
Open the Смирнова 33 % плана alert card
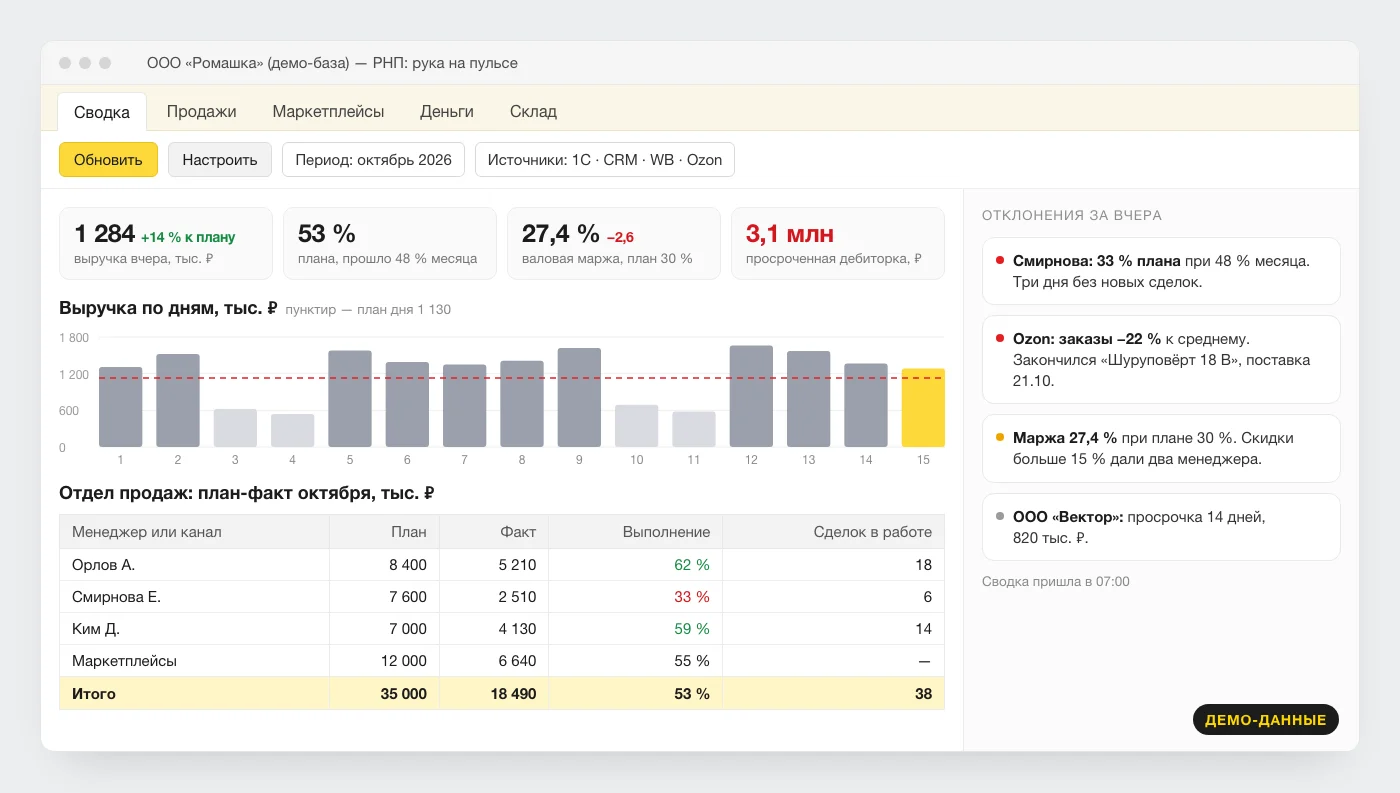(1161, 271)
